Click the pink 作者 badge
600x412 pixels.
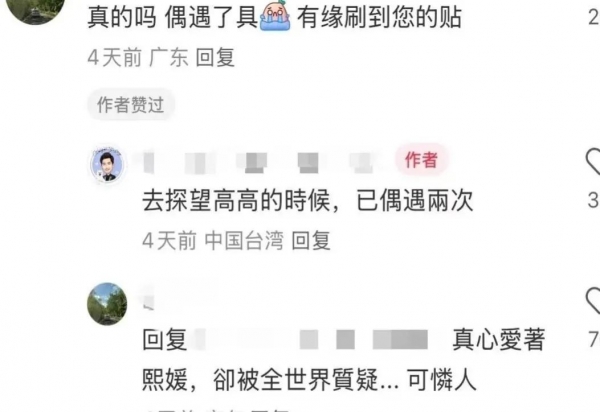pyautogui.click(x=421, y=160)
